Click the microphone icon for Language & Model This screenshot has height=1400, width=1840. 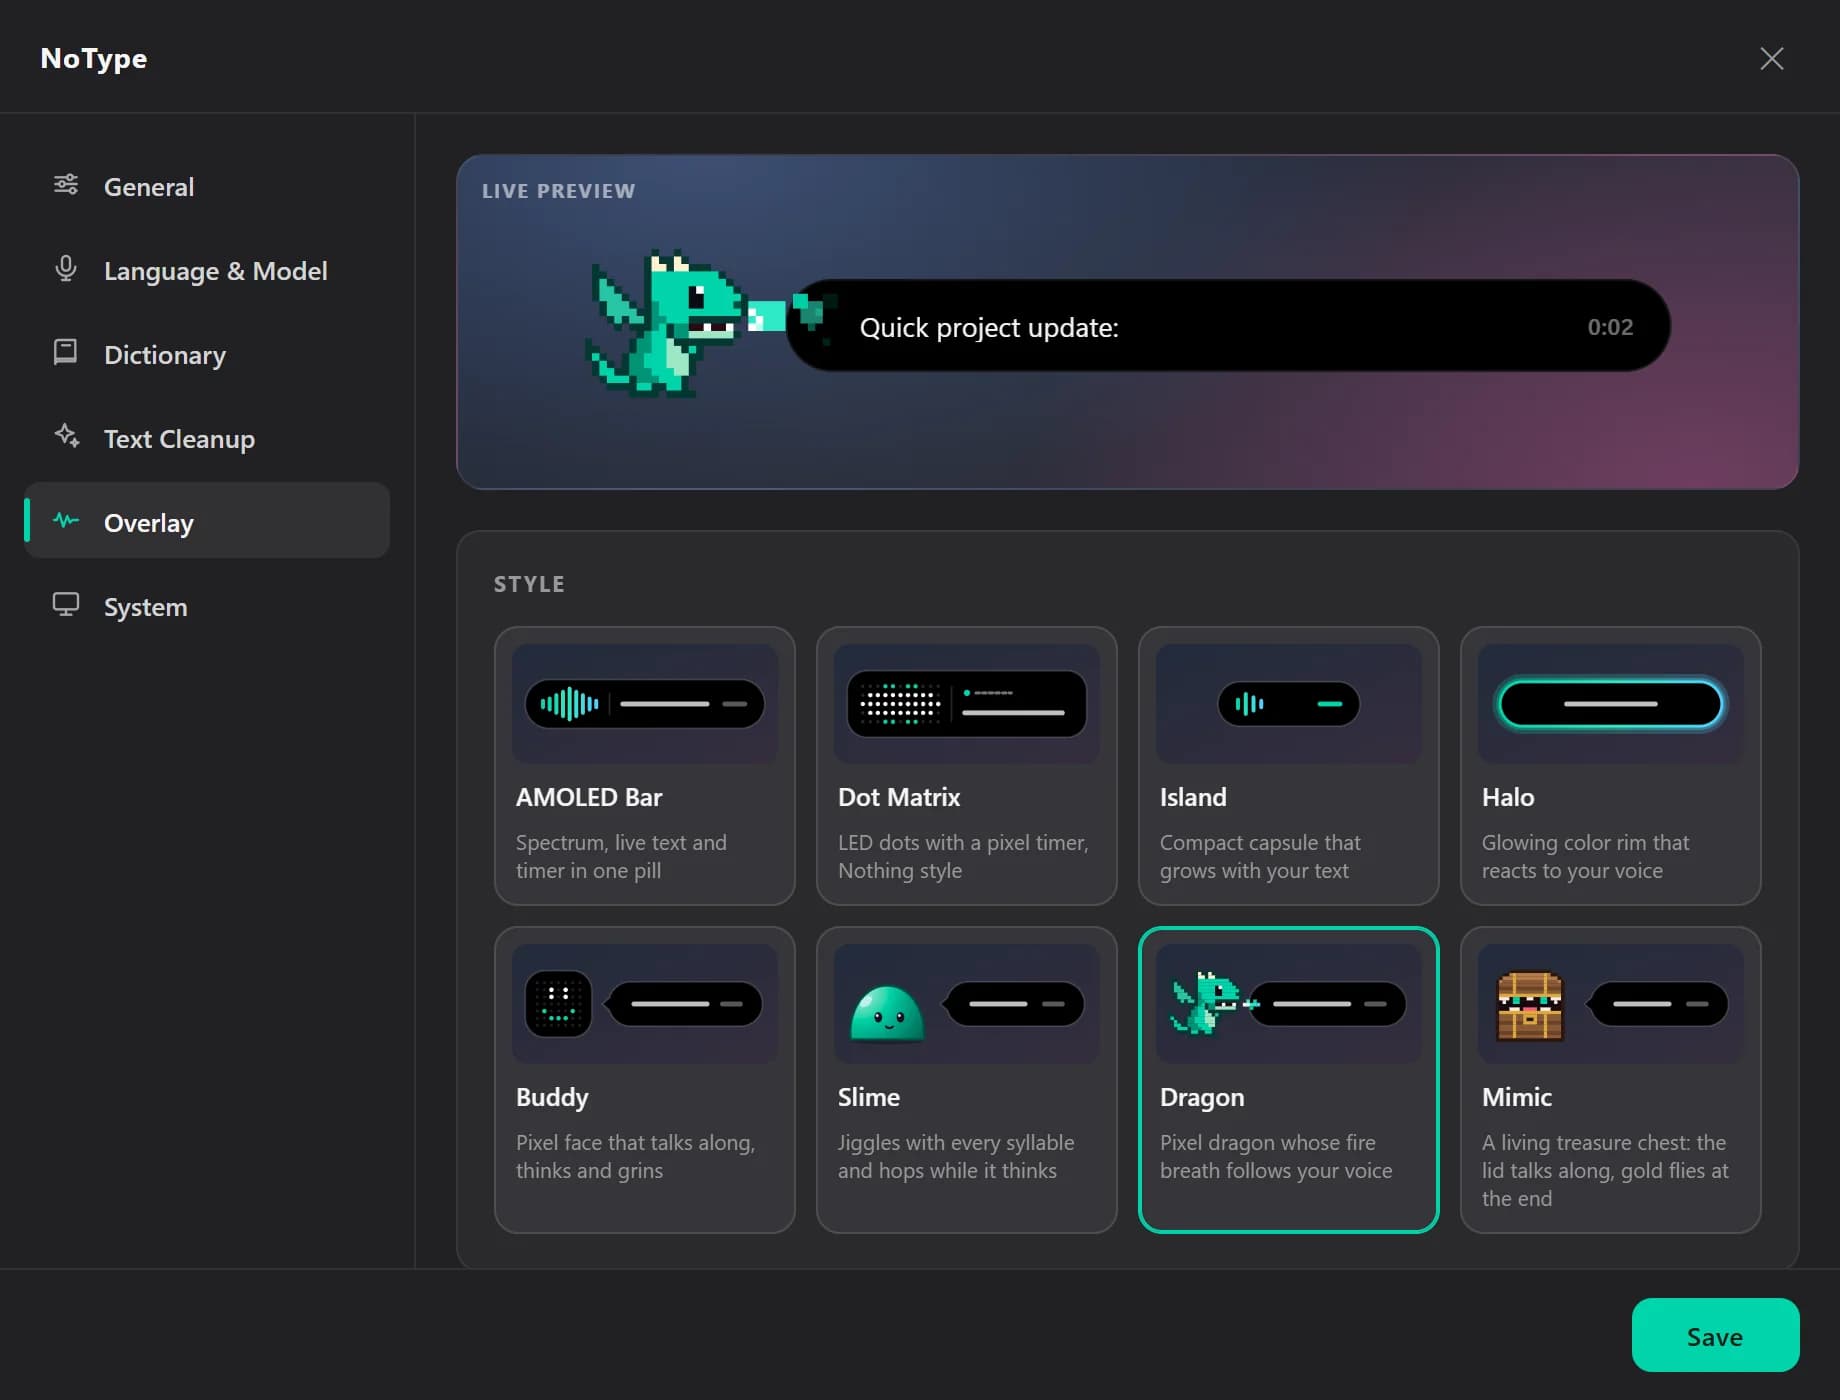click(66, 269)
